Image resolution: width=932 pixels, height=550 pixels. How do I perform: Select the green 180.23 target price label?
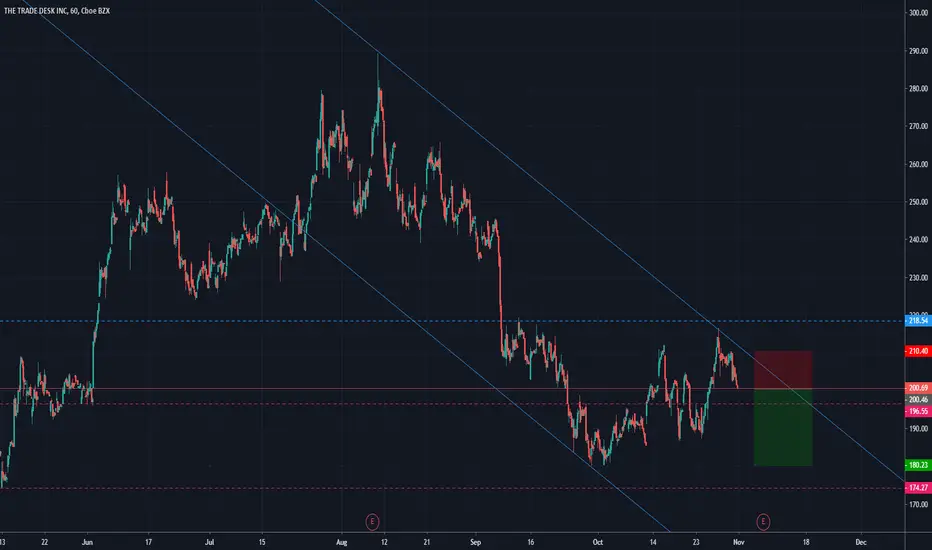(x=918, y=465)
